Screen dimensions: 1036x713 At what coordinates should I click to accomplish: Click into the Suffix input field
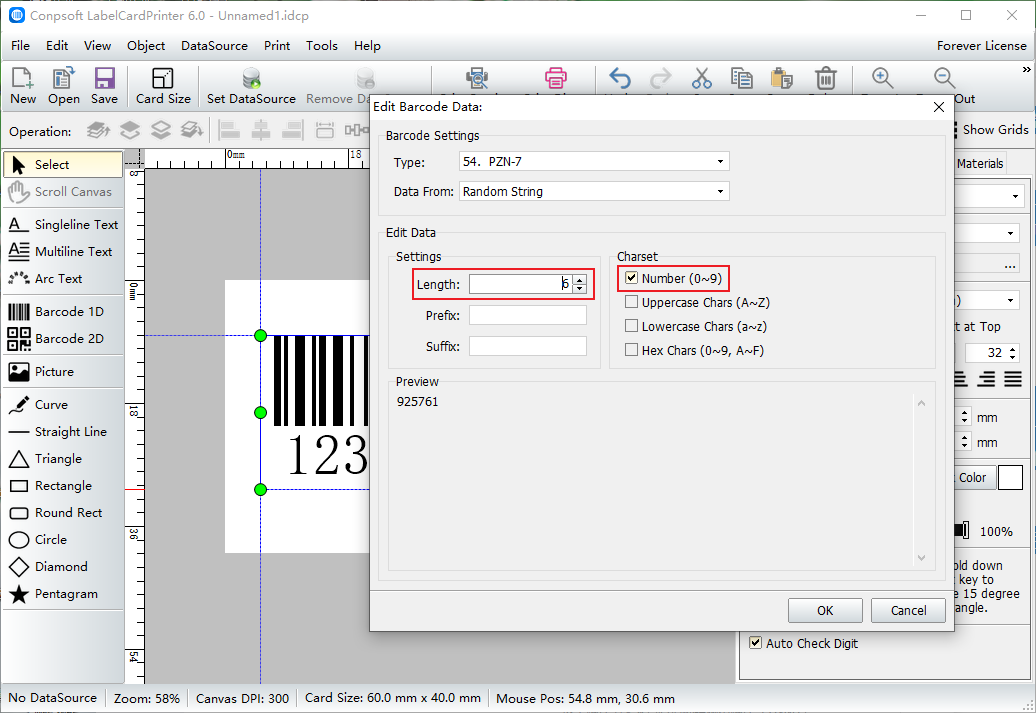click(x=527, y=346)
